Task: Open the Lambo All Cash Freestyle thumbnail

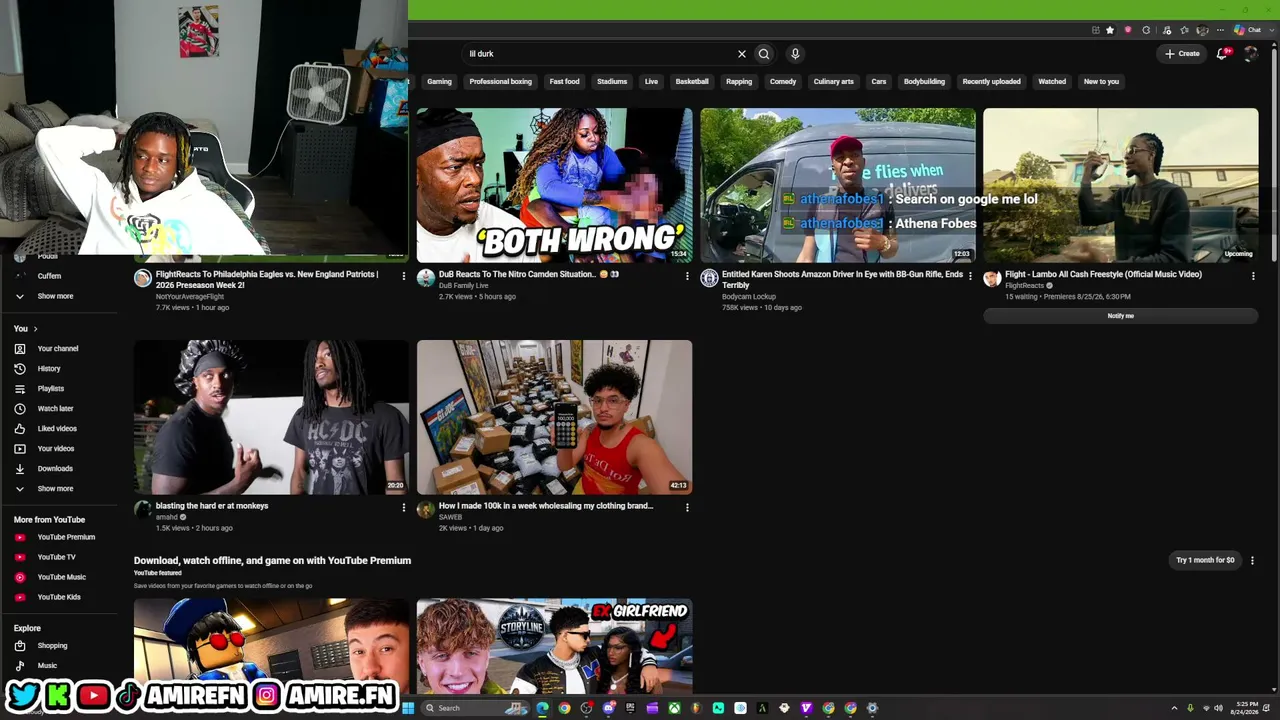Action: click(x=1120, y=185)
